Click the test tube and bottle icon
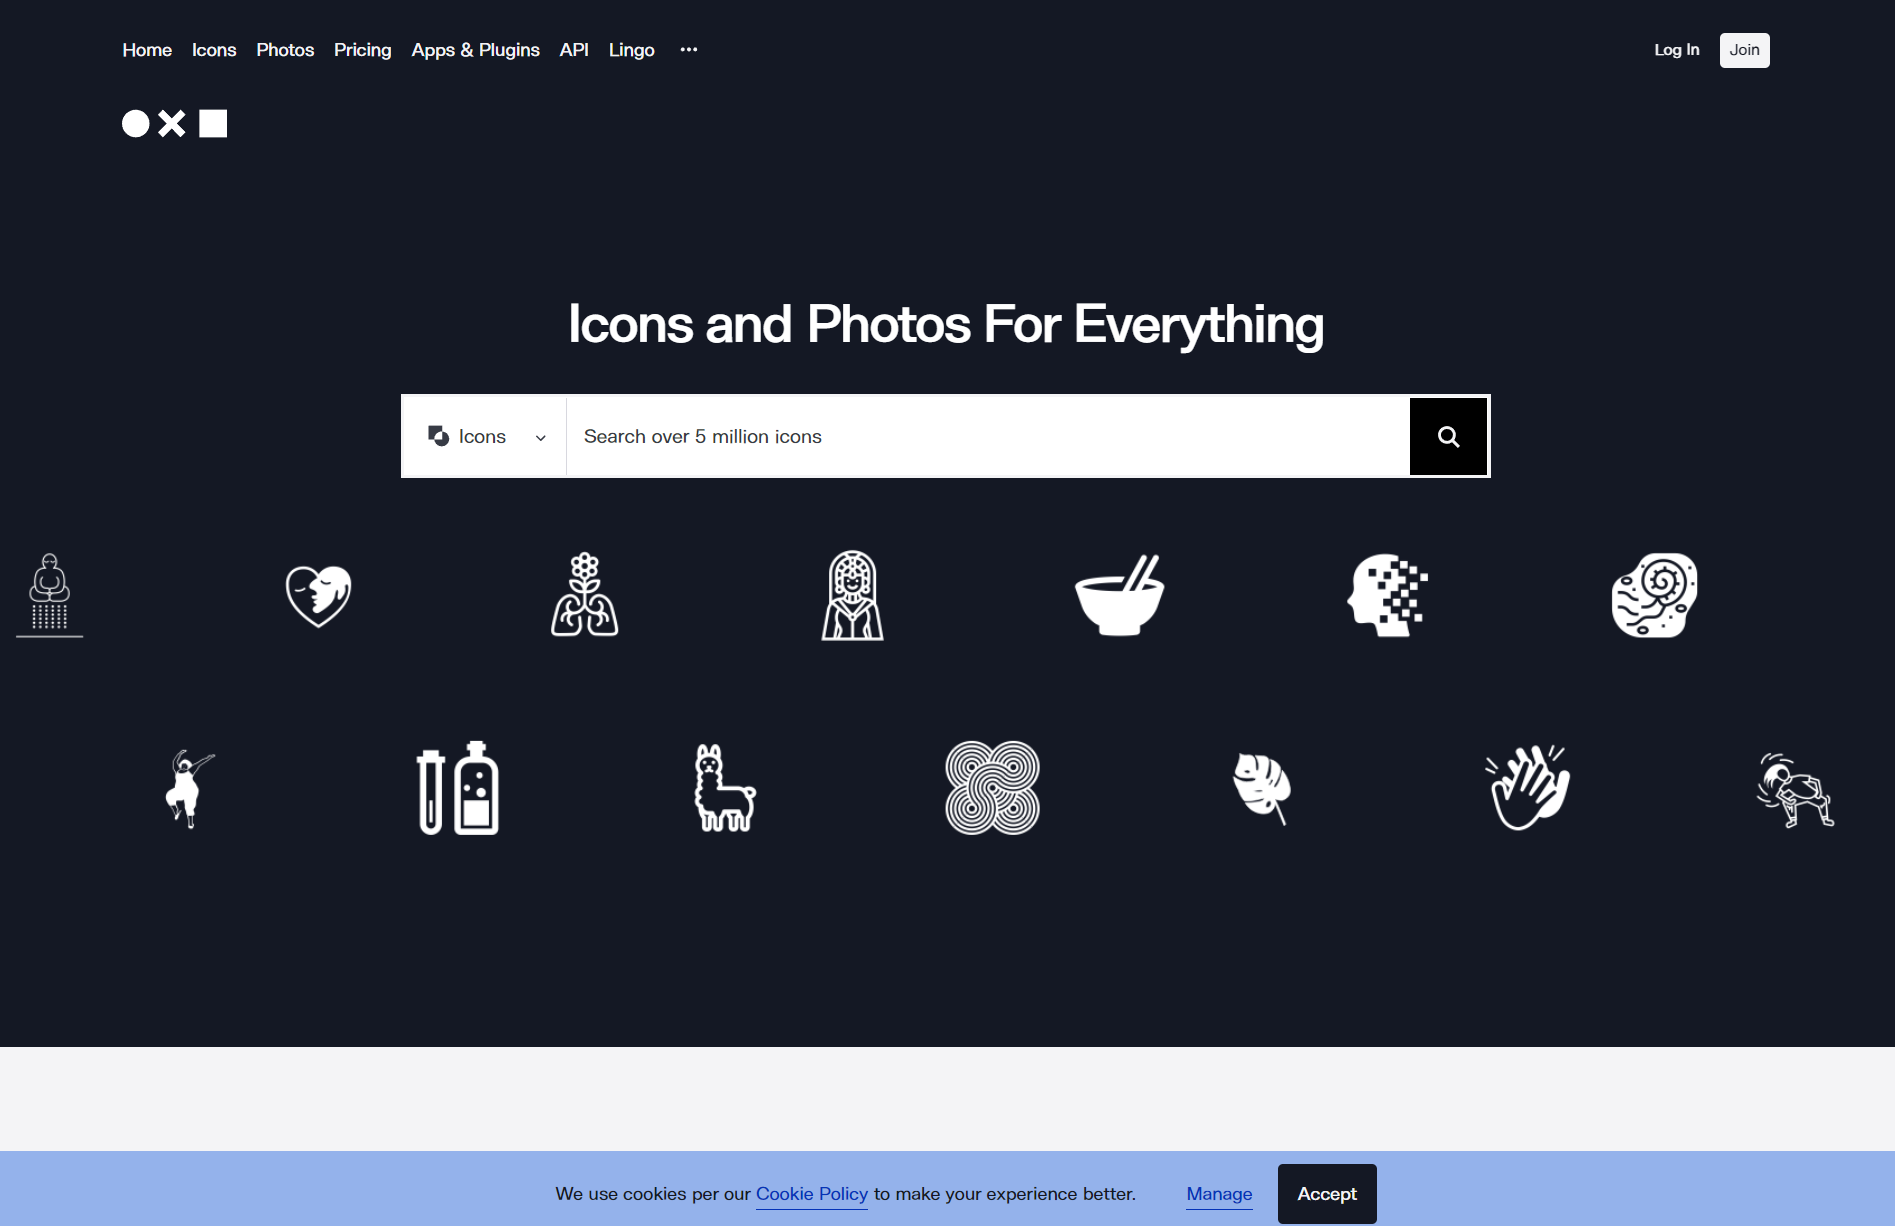1895x1226 pixels. click(x=458, y=788)
